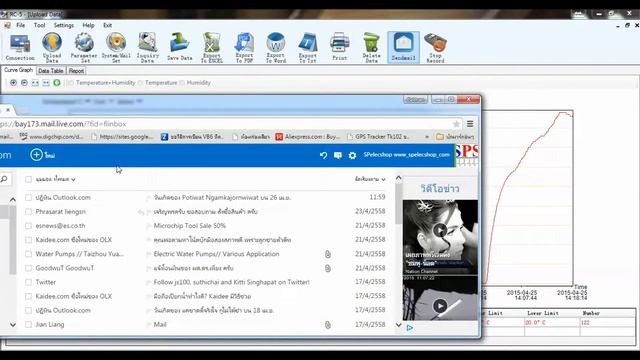Click the message list scroll up arrow
The image size is (640, 360).
pyautogui.click(x=398, y=178)
